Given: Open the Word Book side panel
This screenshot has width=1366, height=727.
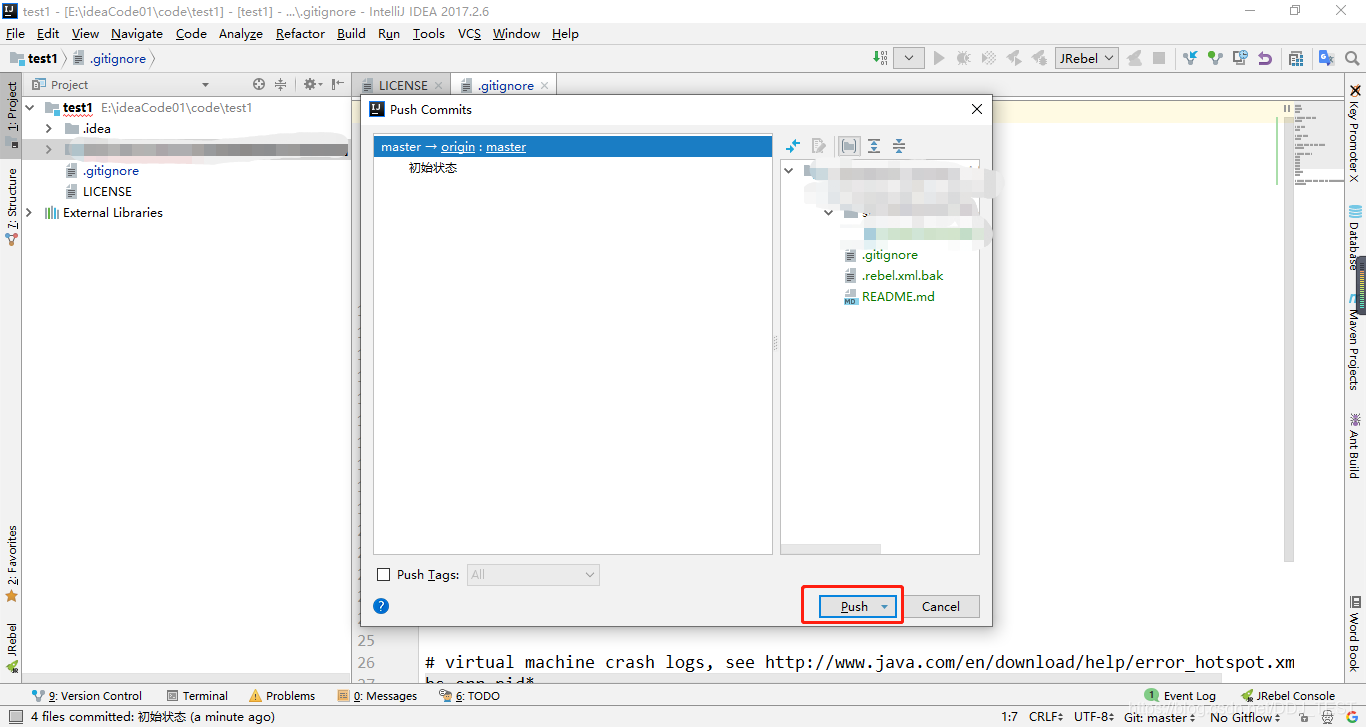Looking at the screenshot, I should pos(1355,633).
